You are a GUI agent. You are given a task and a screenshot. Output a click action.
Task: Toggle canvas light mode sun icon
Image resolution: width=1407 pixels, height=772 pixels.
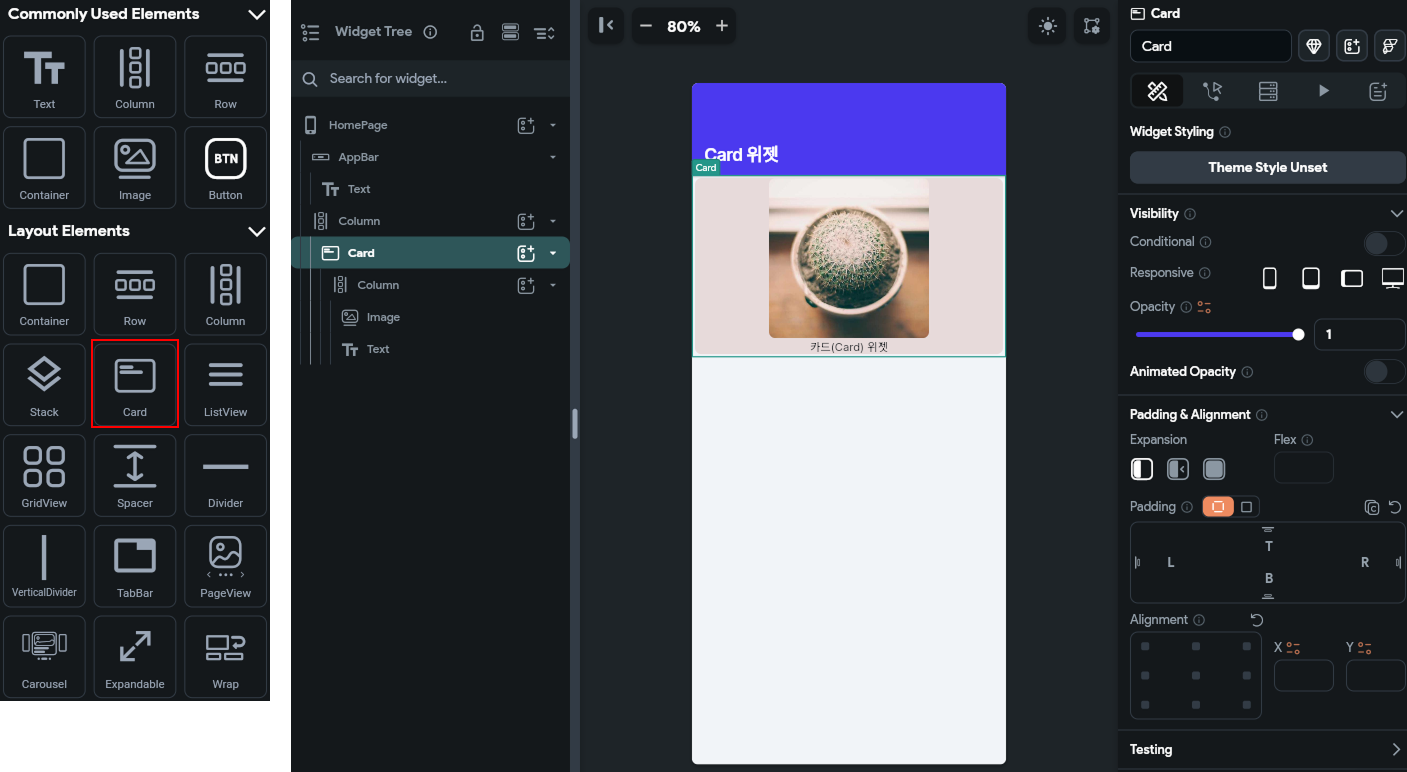(1047, 26)
